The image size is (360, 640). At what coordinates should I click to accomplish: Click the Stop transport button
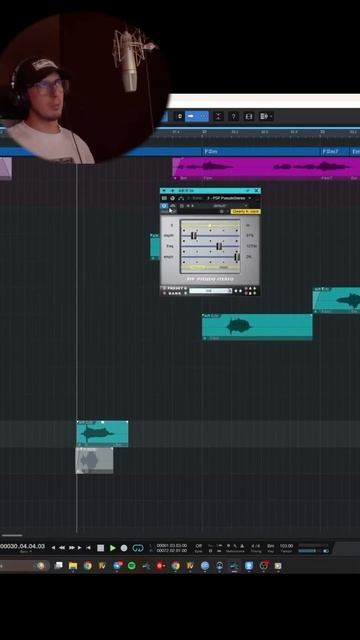click(x=100, y=548)
